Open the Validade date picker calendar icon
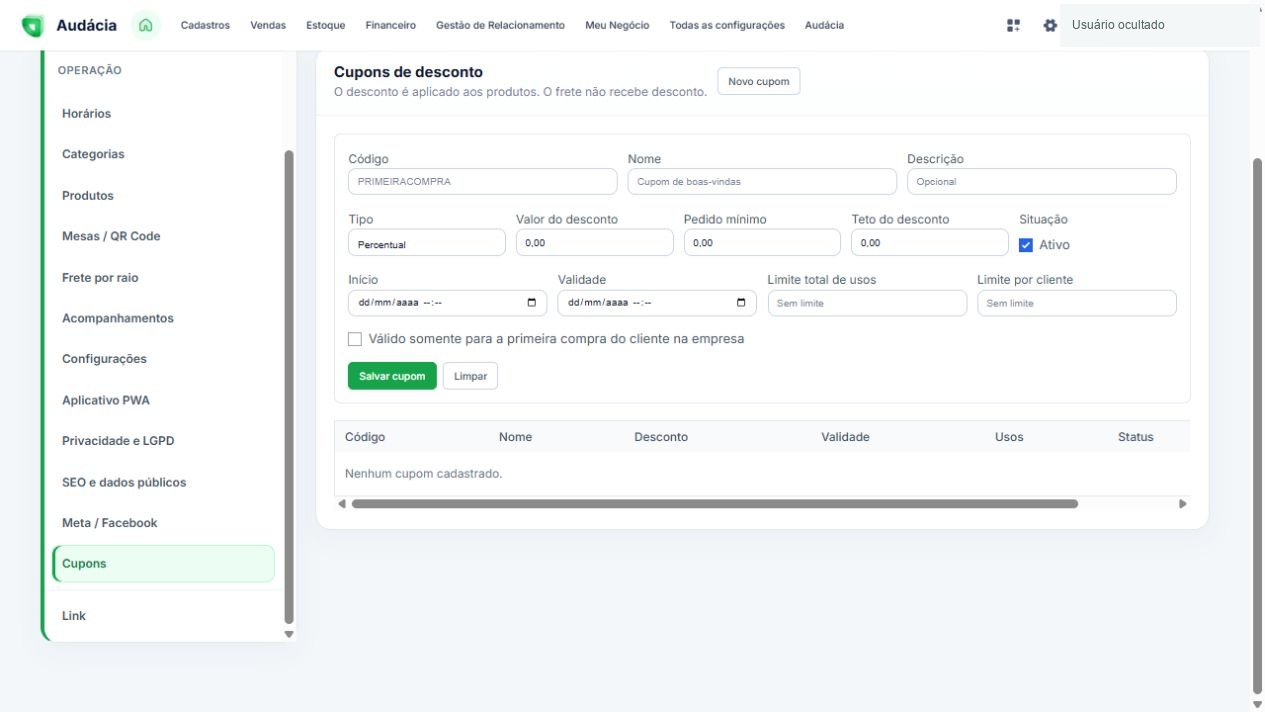 [x=741, y=303]
